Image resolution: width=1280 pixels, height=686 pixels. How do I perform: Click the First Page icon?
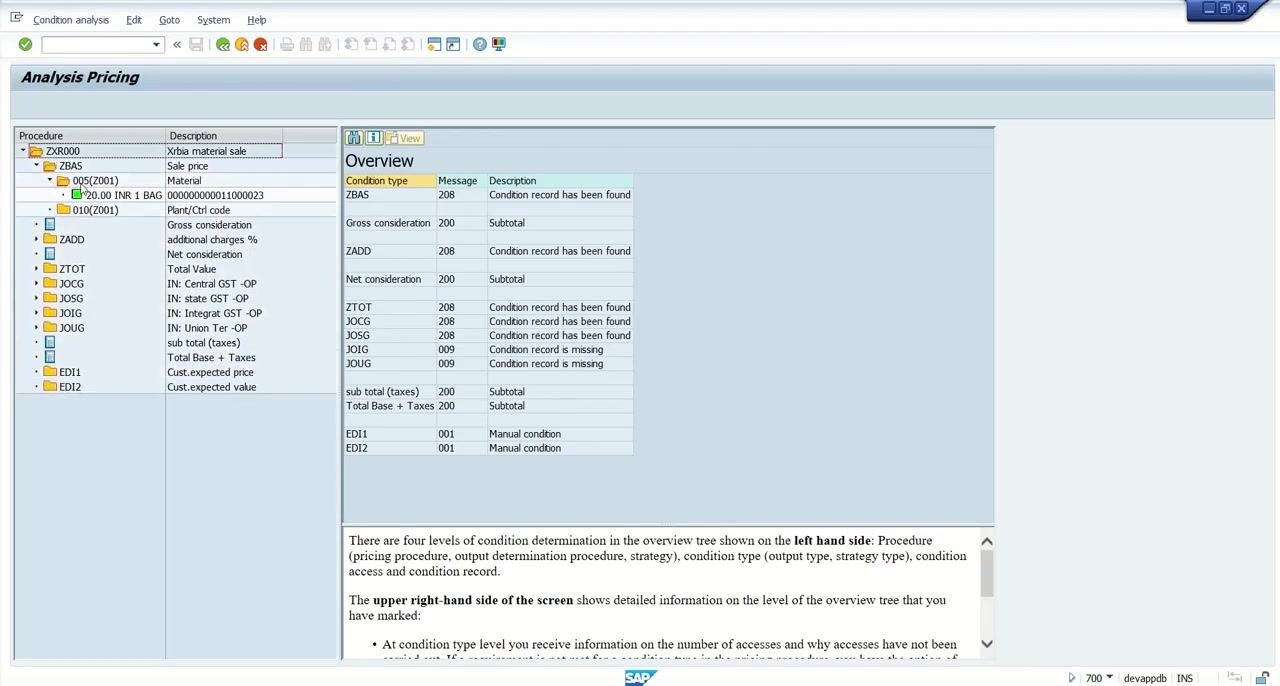(x=351, y=44)
